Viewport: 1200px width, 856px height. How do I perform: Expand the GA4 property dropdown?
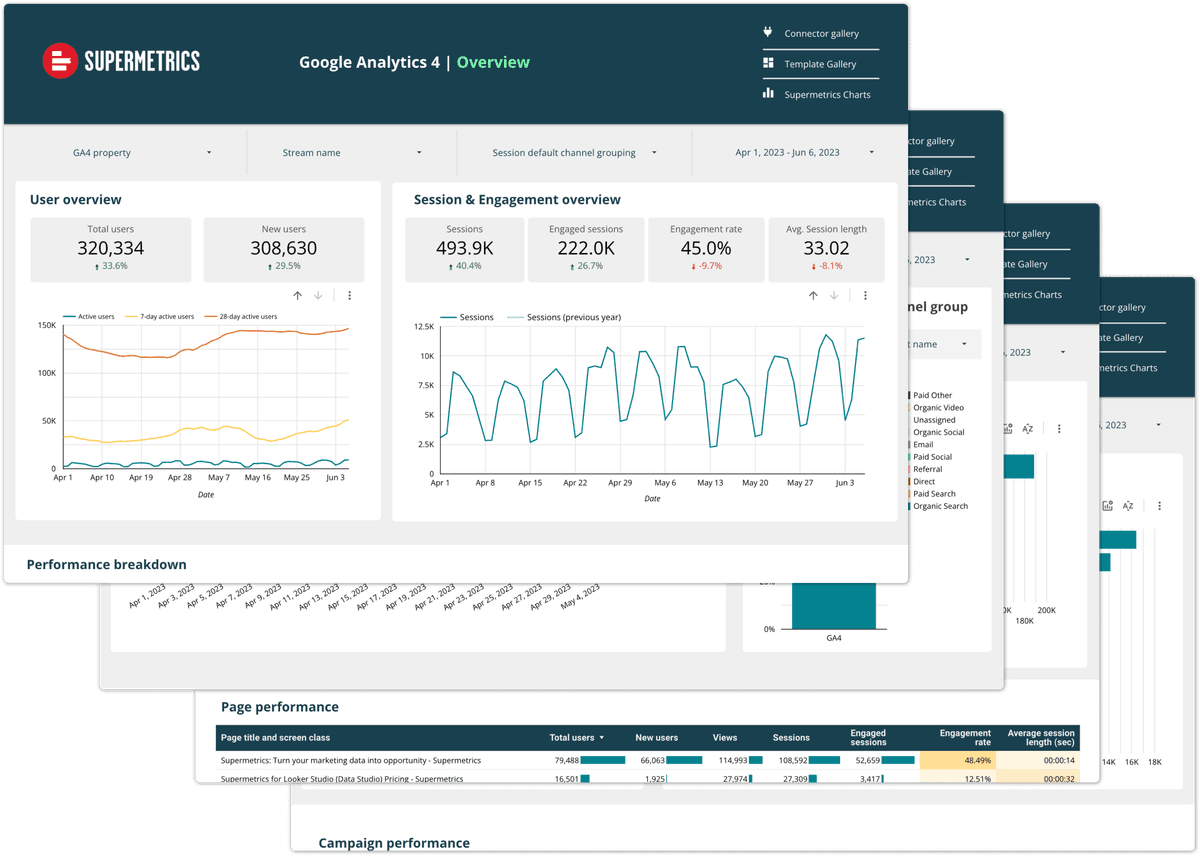pyautogui.click(x=141, y=153)
